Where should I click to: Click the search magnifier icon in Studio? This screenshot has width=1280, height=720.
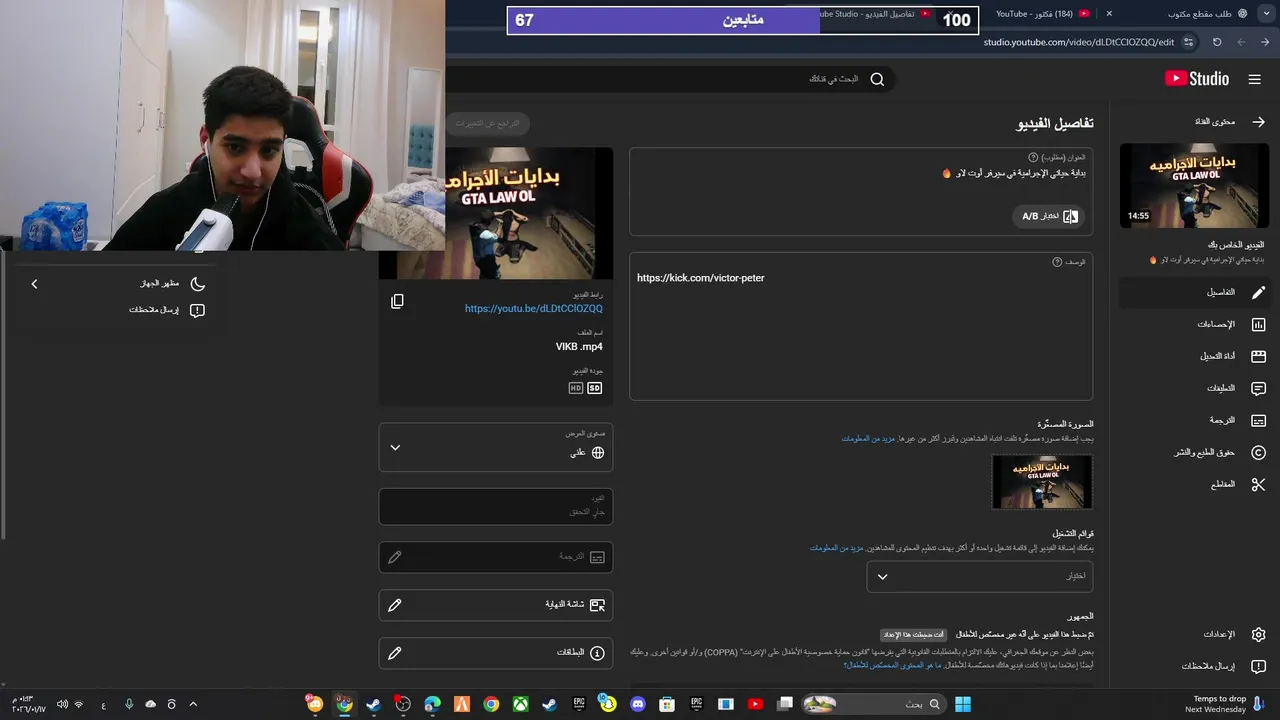(x=877, y=79)
